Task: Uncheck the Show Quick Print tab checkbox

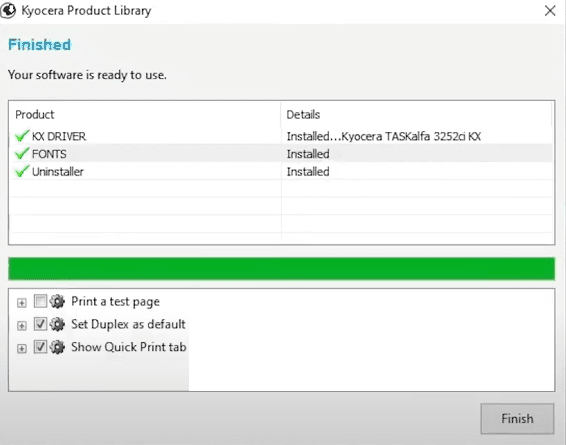Action: [x=40, y=347]
